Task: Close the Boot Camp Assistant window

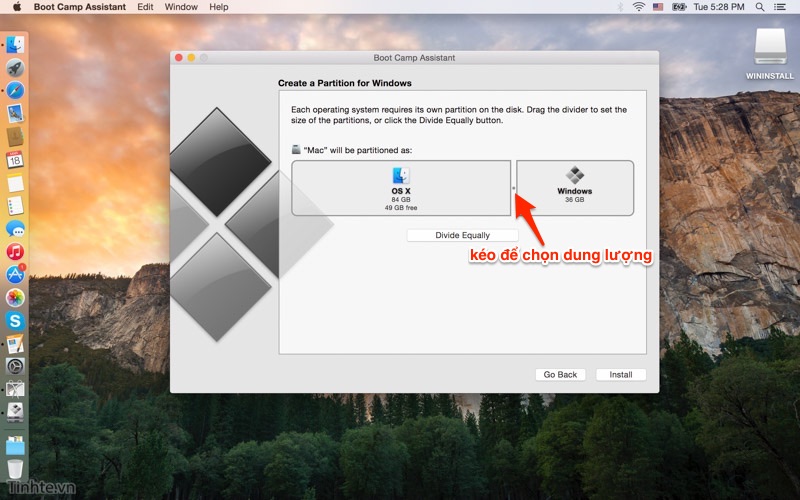Action: 179,58
